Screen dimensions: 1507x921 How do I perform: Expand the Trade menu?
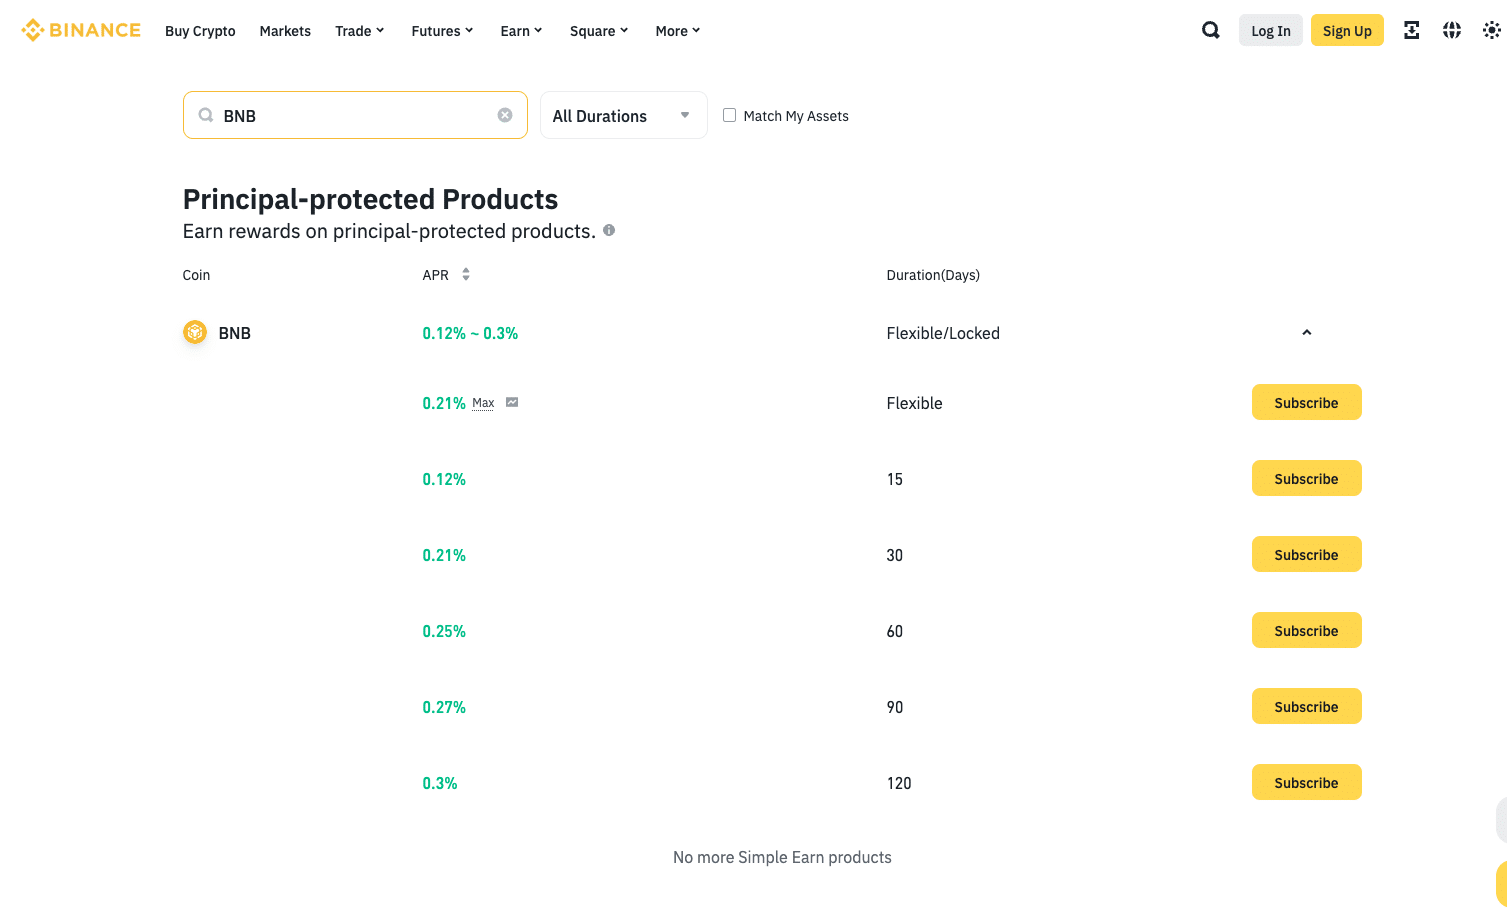pyautogui.click(x=360, y=31)
